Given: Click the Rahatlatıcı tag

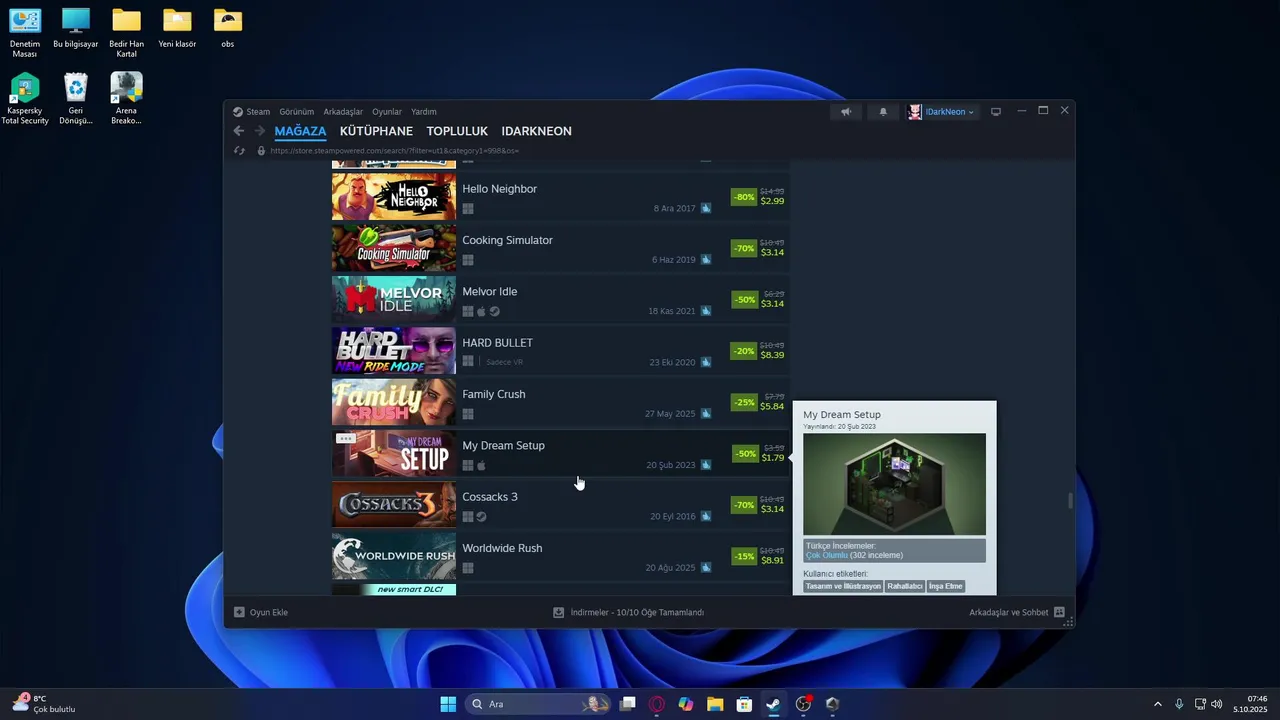Looking at the screenshot, I should (905, 586).
